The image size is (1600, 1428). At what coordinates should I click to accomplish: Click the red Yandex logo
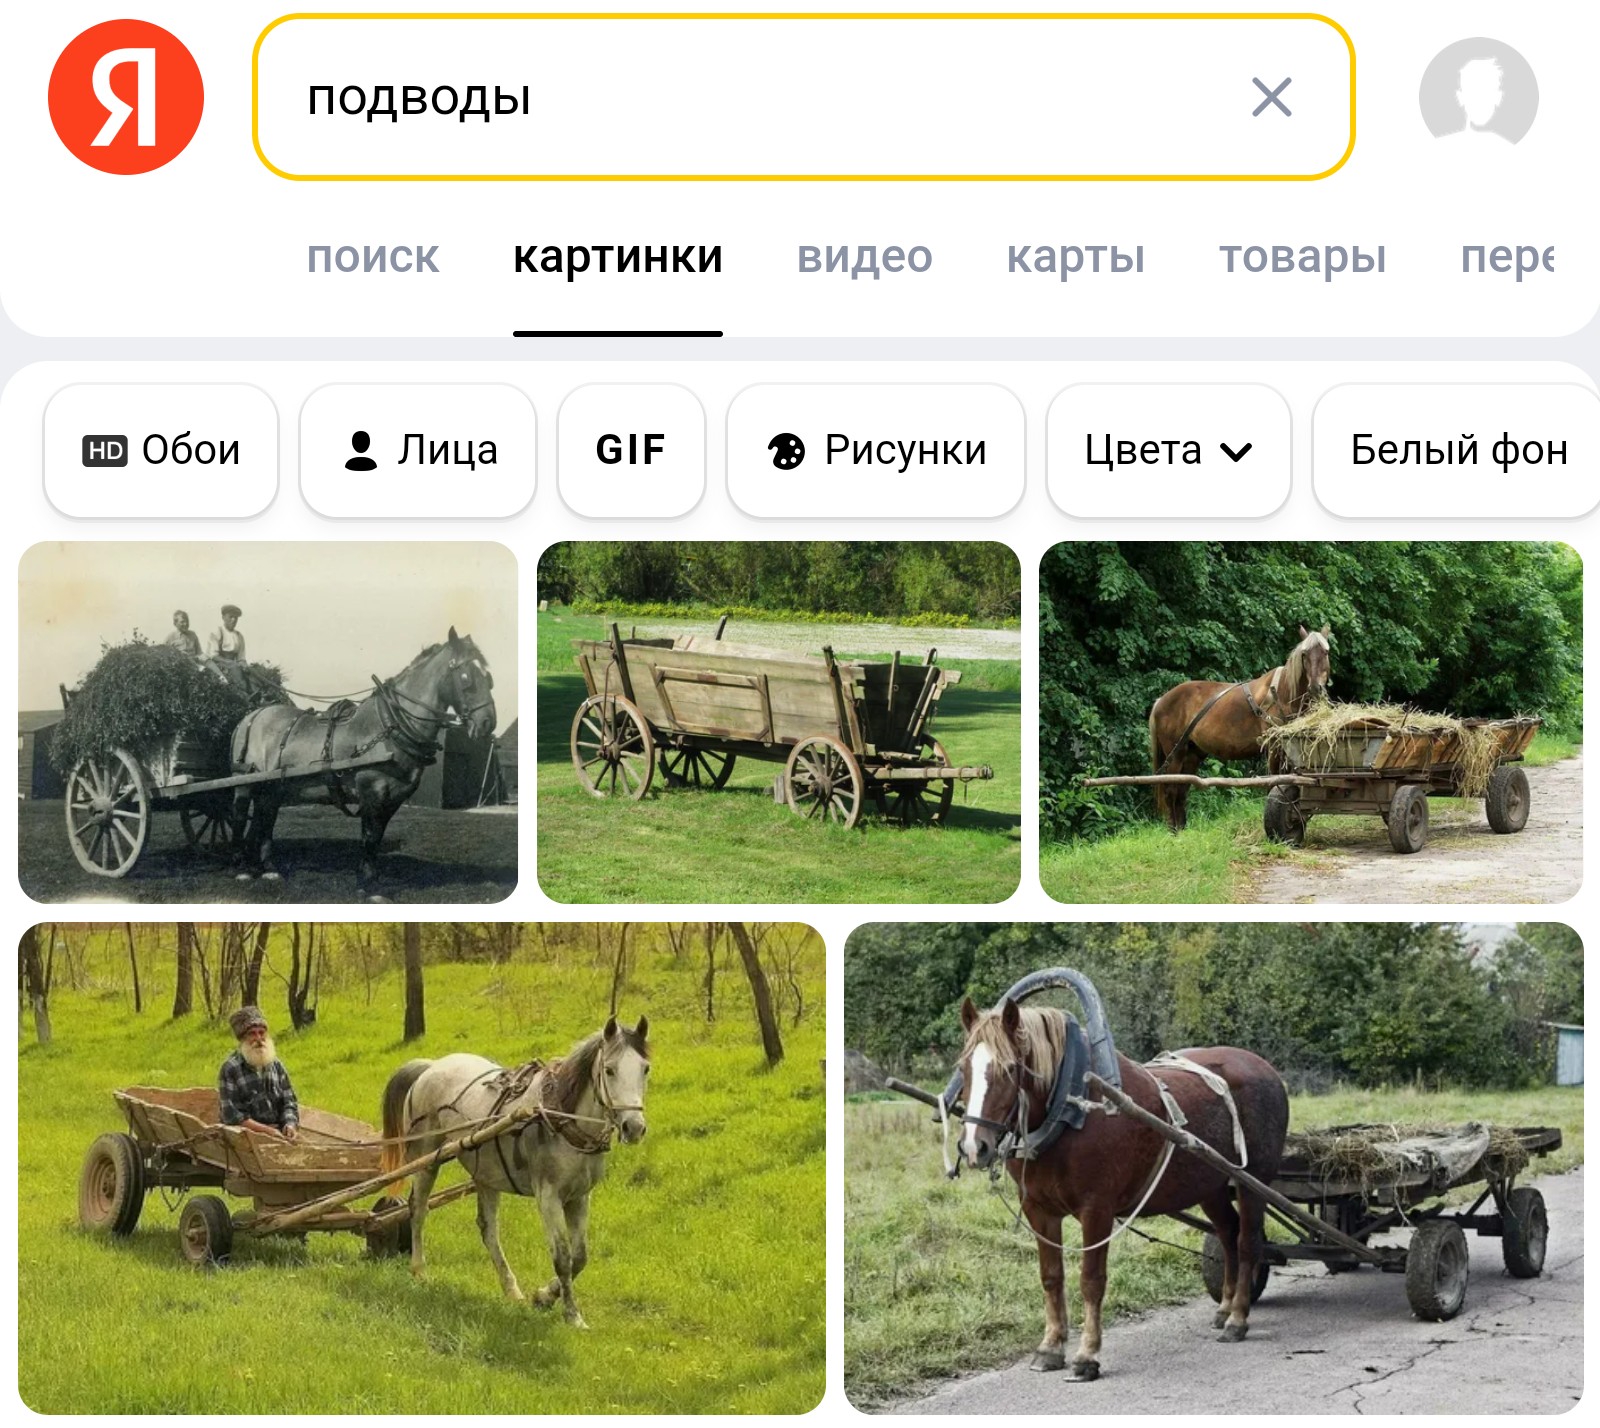[126, 97]
